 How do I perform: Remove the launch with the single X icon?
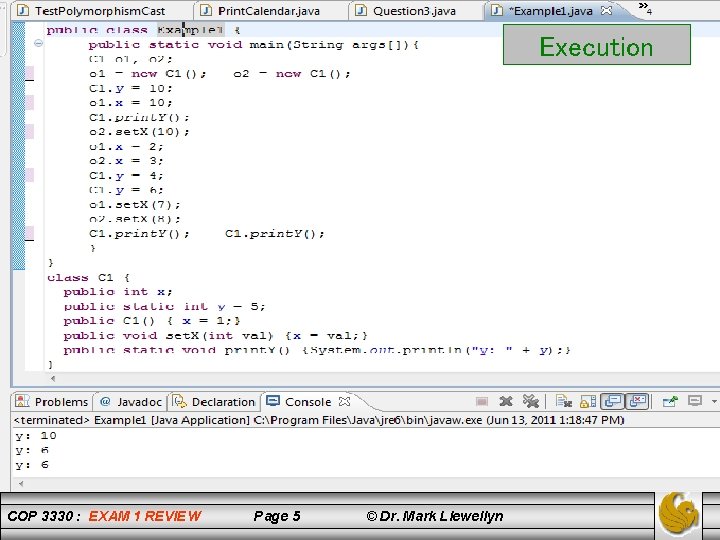[506, 401]
